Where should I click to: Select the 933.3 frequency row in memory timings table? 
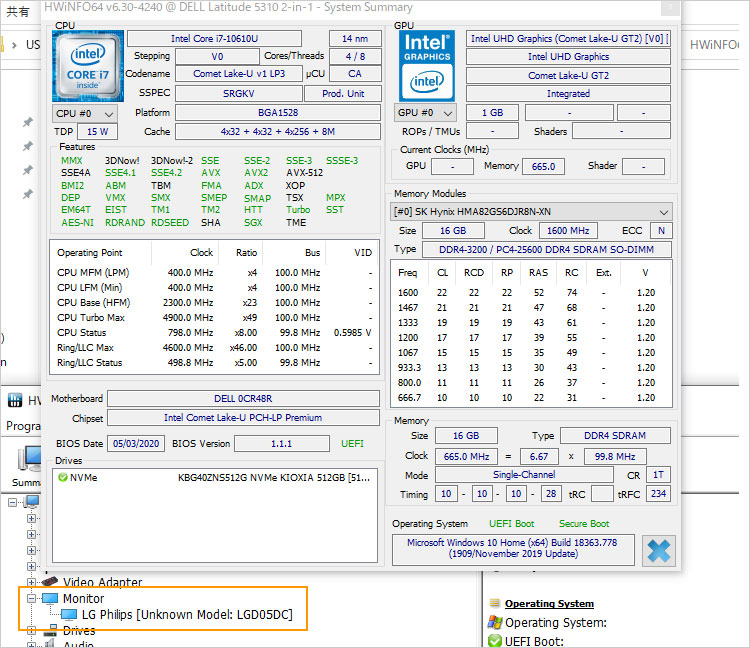click(x=531, y=368)
